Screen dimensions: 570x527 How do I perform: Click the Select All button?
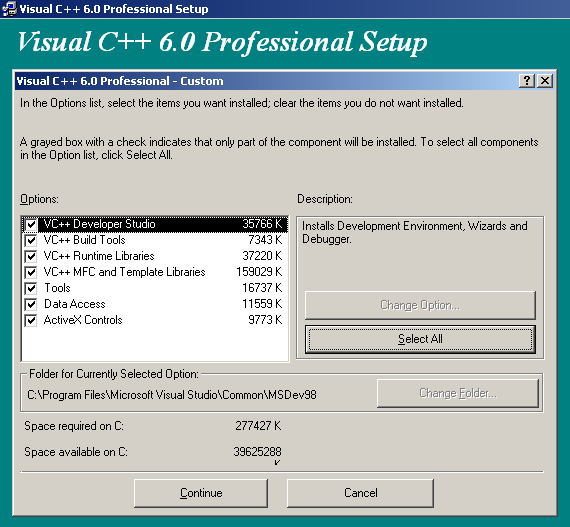[x=420, y=339]
